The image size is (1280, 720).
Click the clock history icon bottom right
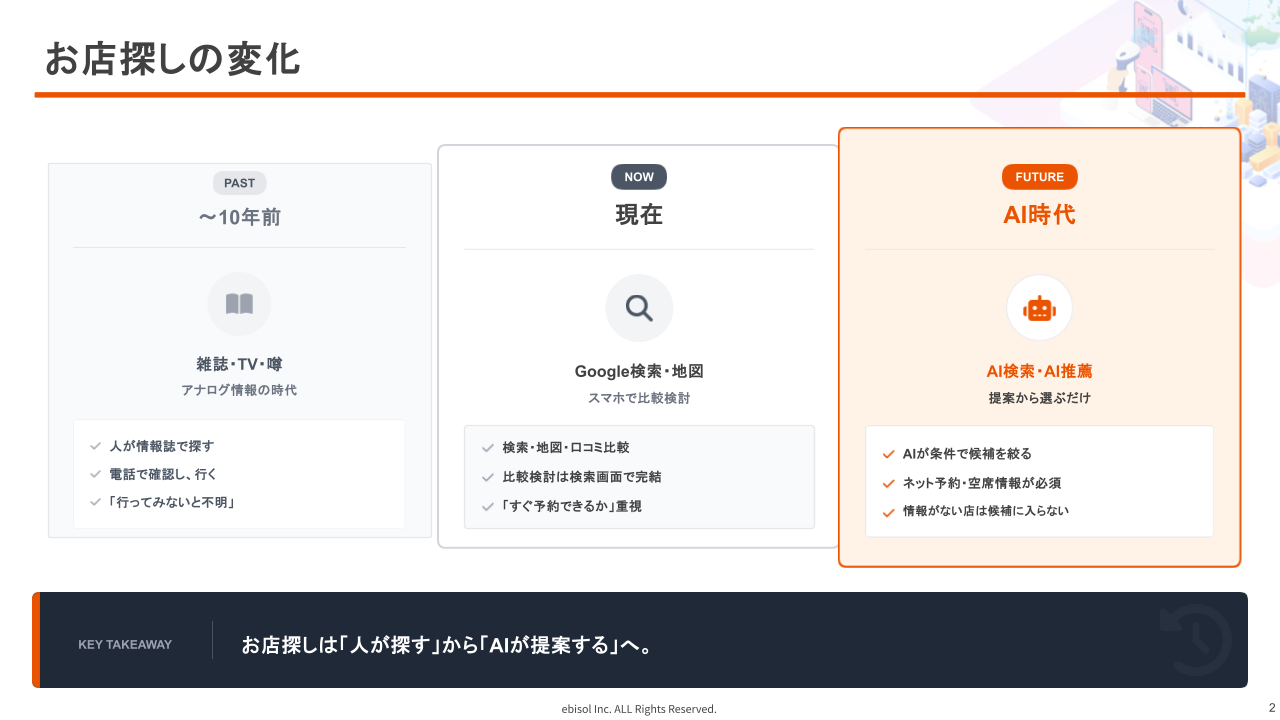tap(1194, 639)
